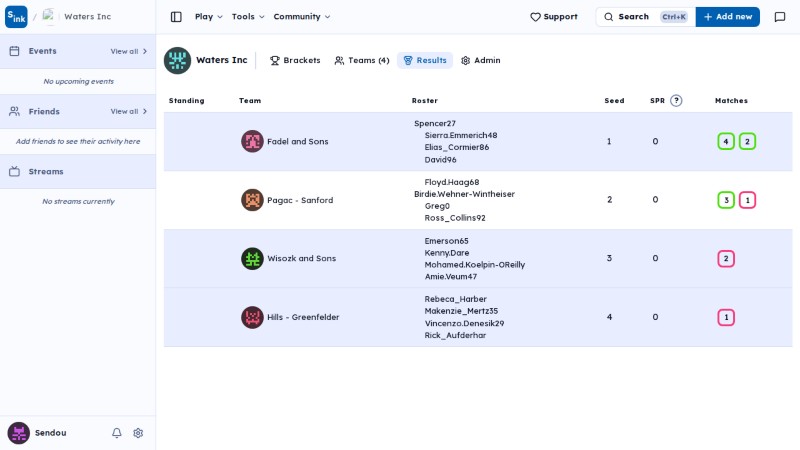Click roster player Makenzie_Mertz35

coord(461,311)
